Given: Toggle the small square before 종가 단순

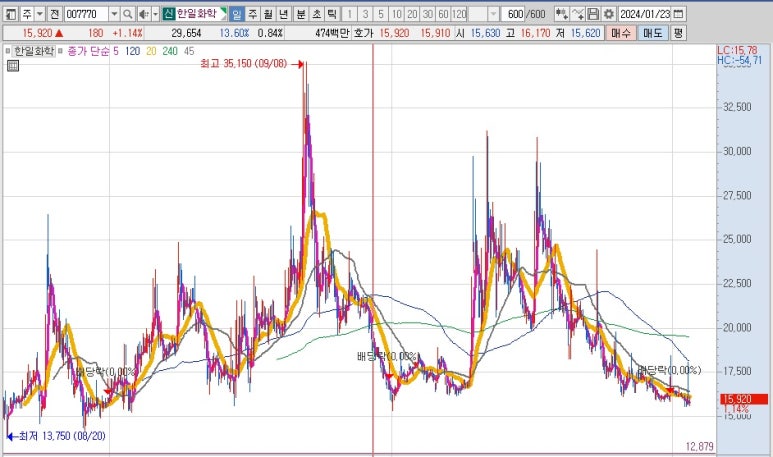Looking at the screenshot, I should pos(60,51).
